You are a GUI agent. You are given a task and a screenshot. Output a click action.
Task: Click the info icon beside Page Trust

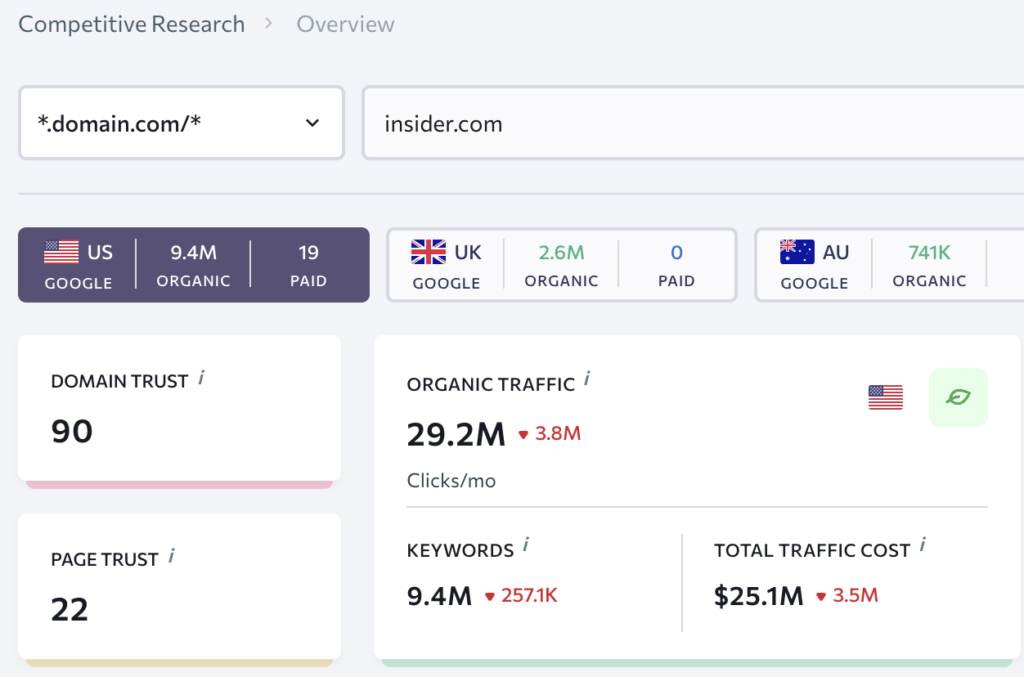pyautogui.click(x=172, y=556)
